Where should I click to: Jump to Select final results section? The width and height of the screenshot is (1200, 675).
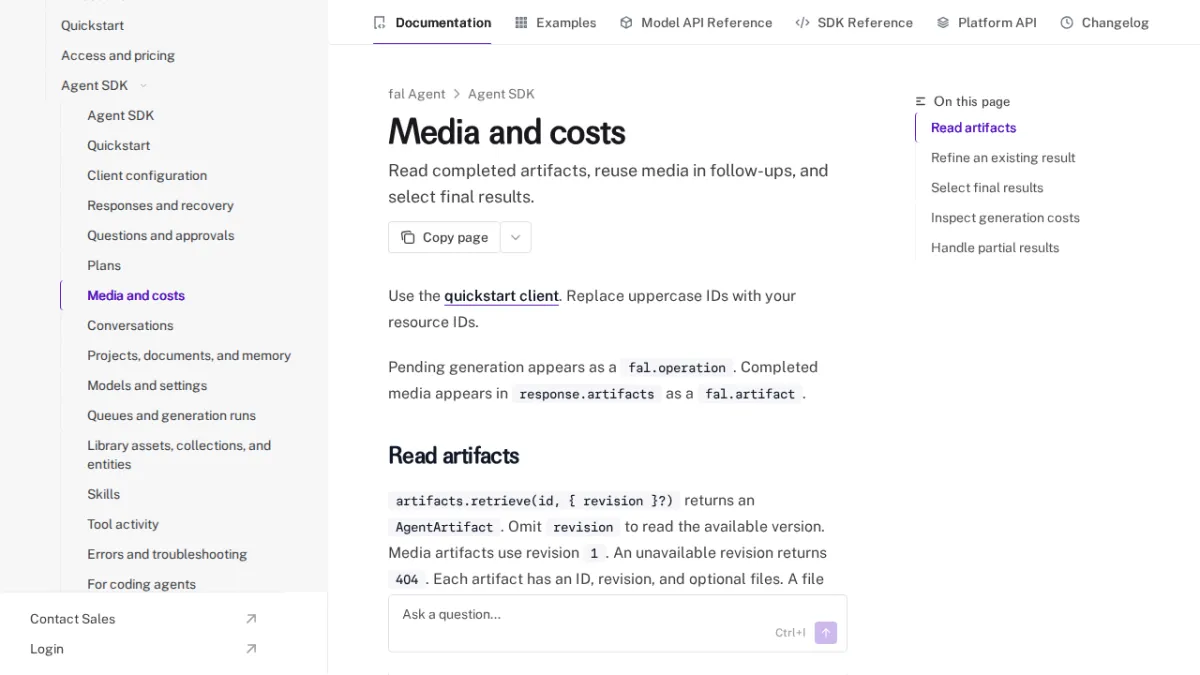(987, 188)
